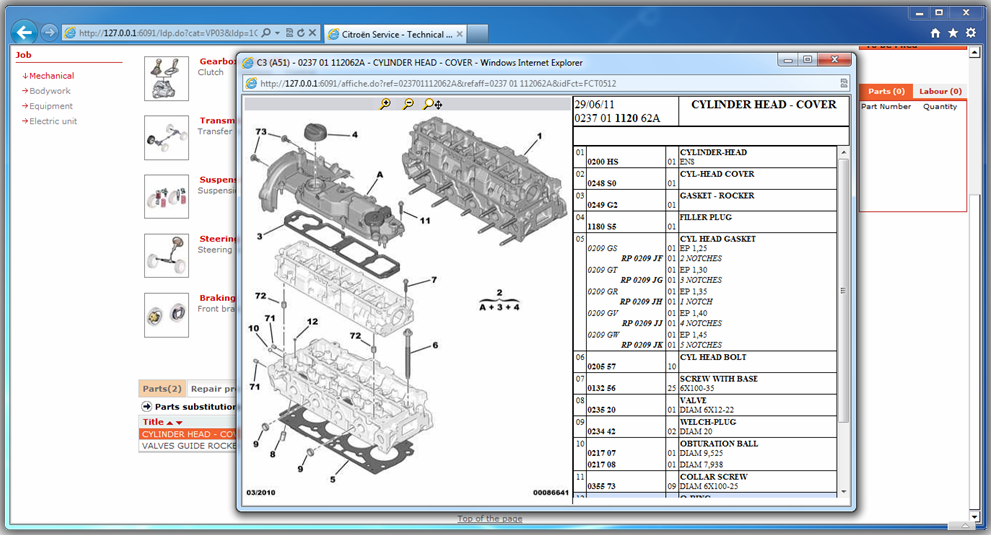The width and height of the screenshot is (991, 535).
Task: Maximize the cylinder head popup window
Action: [807, 59]
